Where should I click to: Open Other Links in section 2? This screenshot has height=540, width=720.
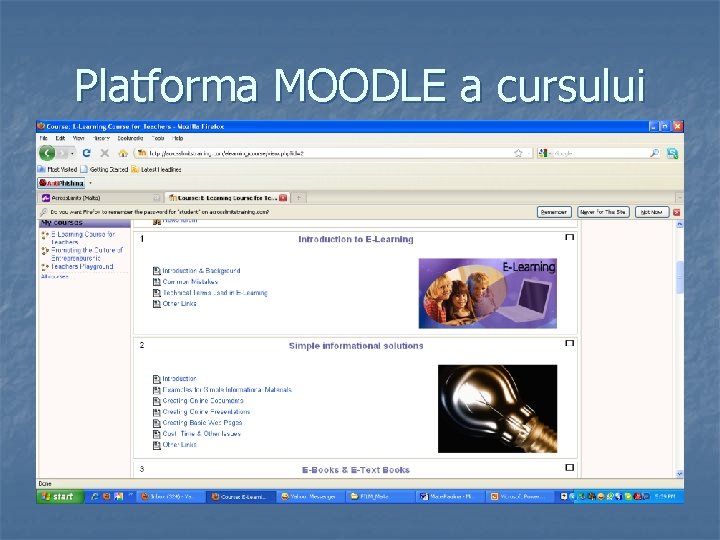click(x=180, y=444)
